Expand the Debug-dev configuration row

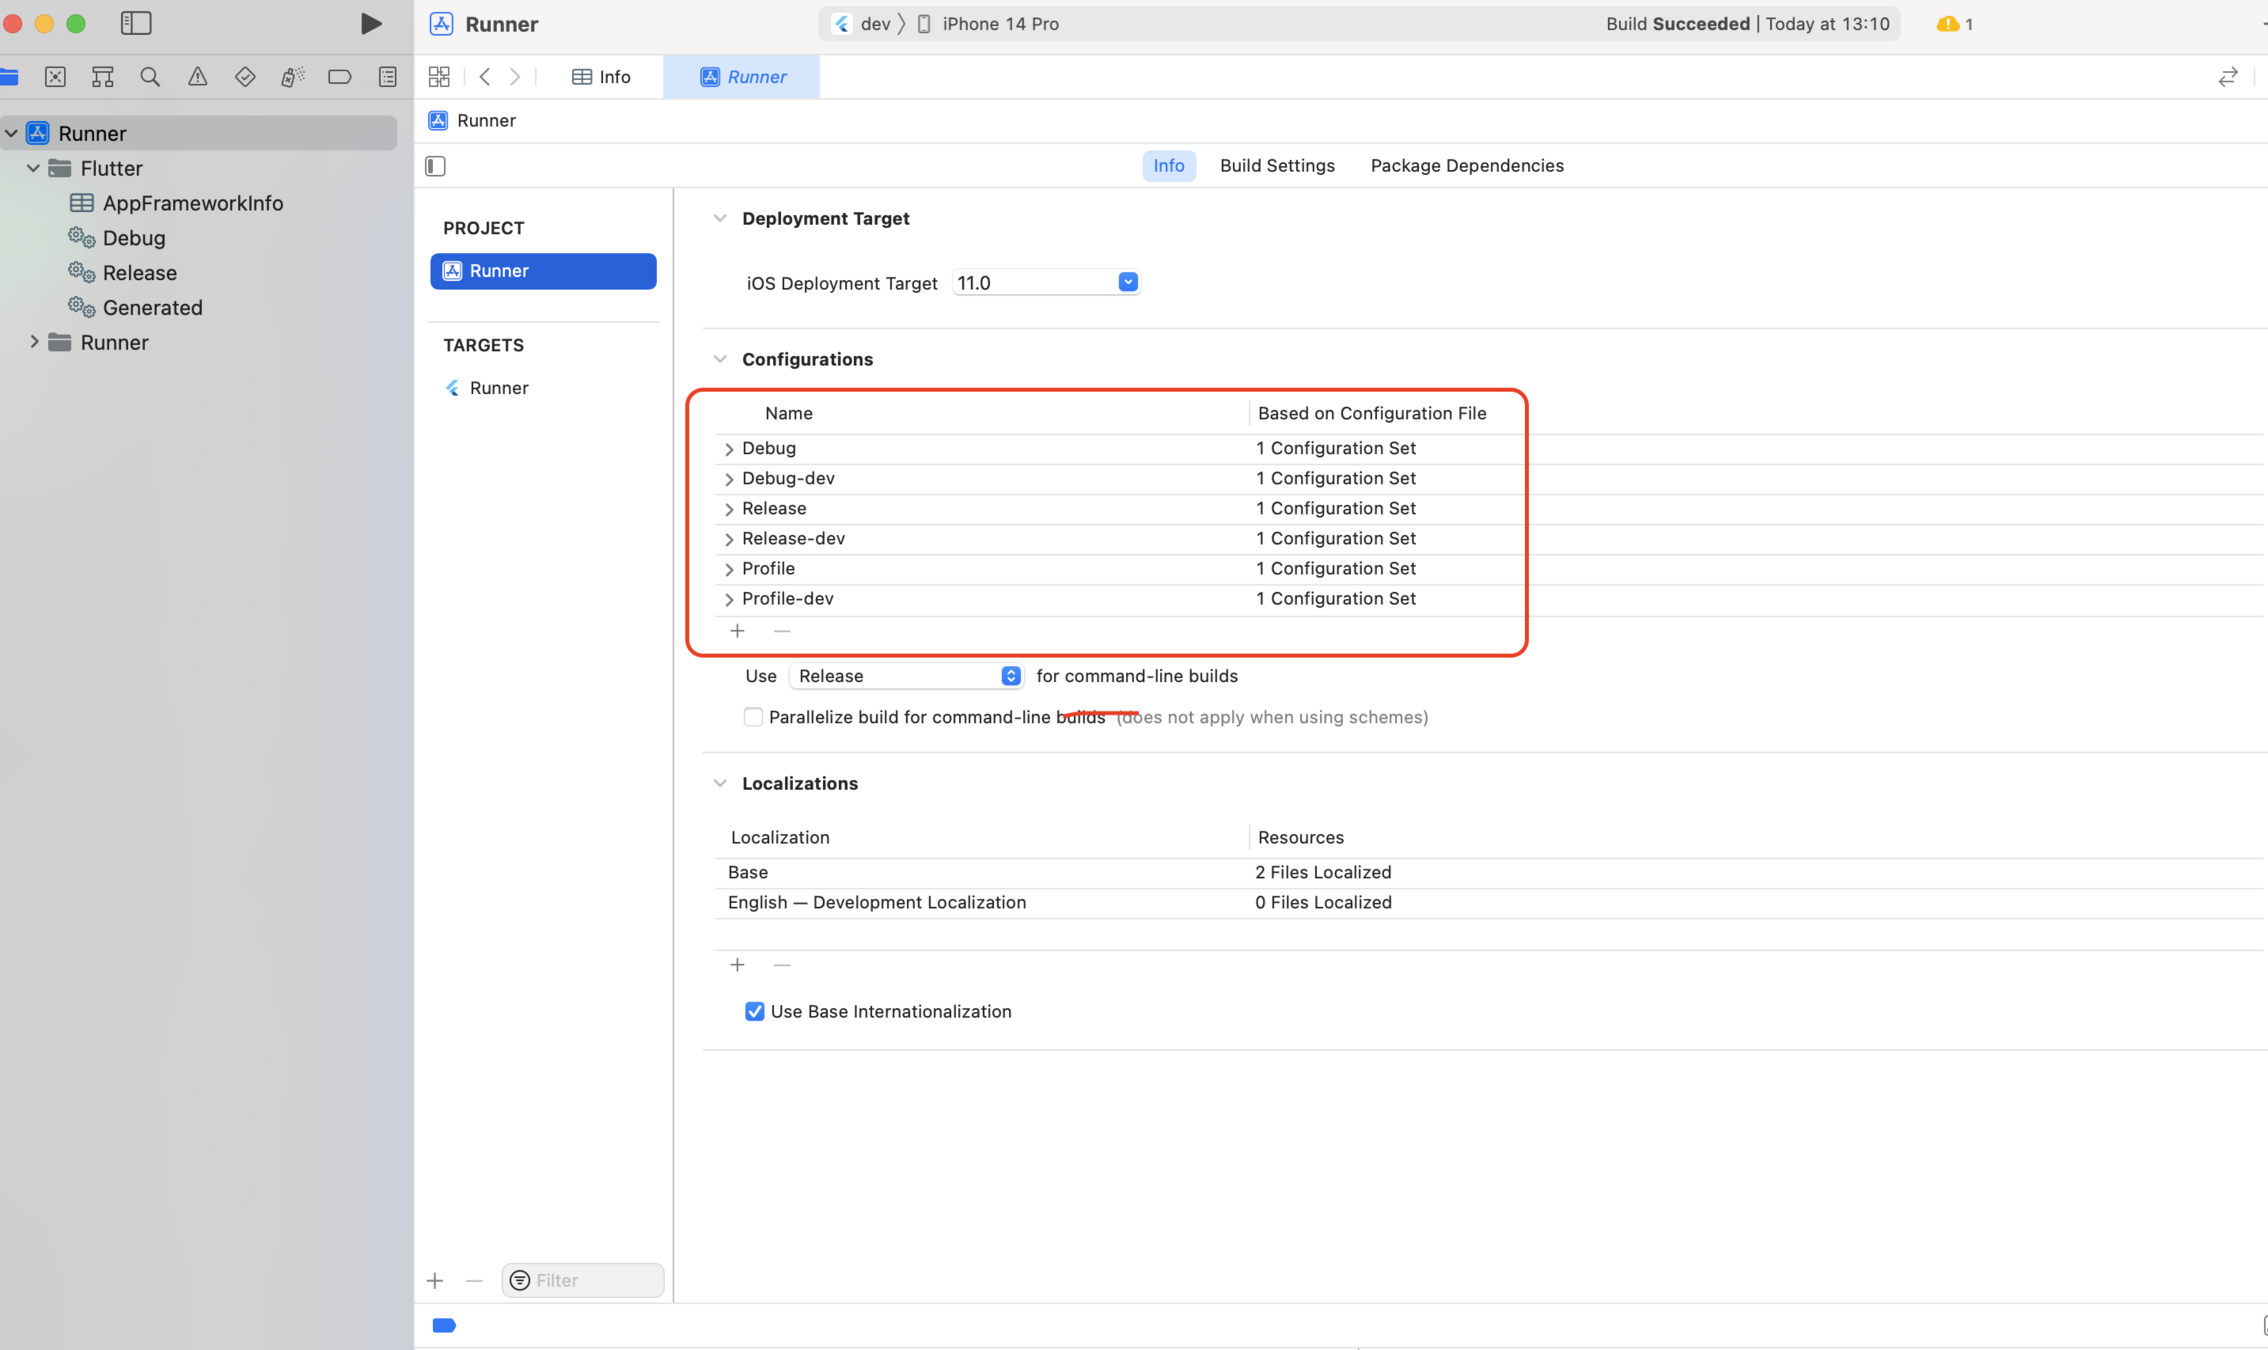pyautogui.click(x=728, y=479)
